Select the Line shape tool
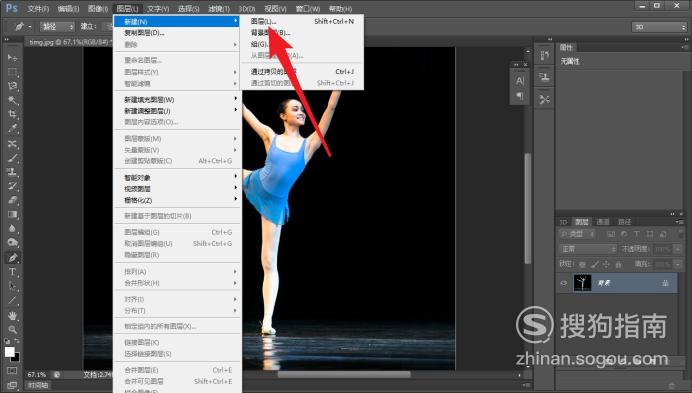Viewport: 692px width, 393px height. point(12,301)
